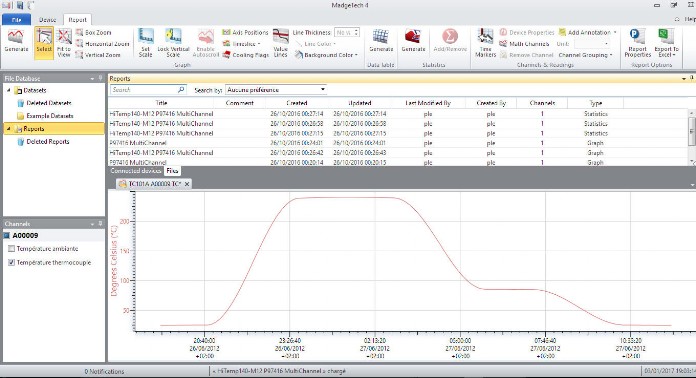Close the TC101A A00009 TC tab
The width and height of the screenshot is (696, 378).
(x=187, y=184)
